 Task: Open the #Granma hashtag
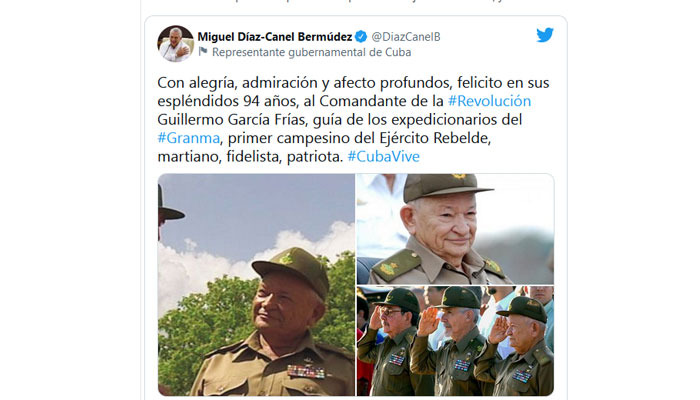coord(188,138)
